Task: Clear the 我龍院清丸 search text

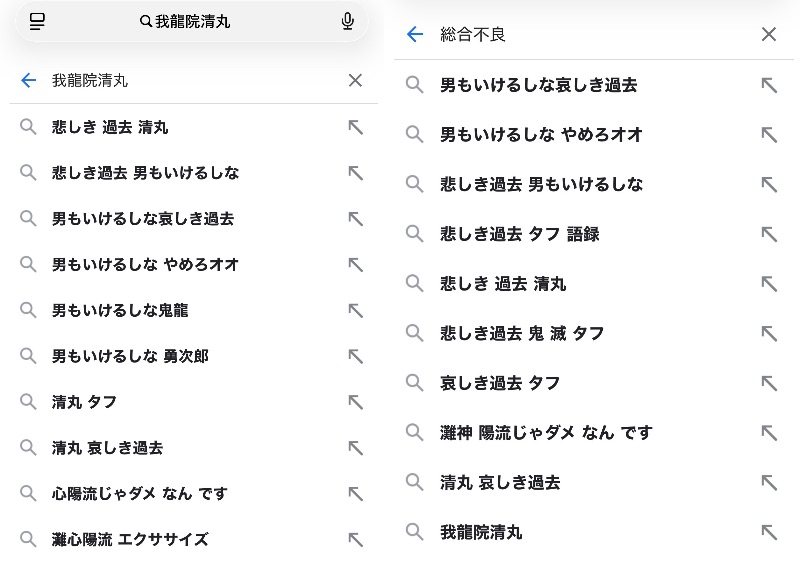Action: point(355,80)
